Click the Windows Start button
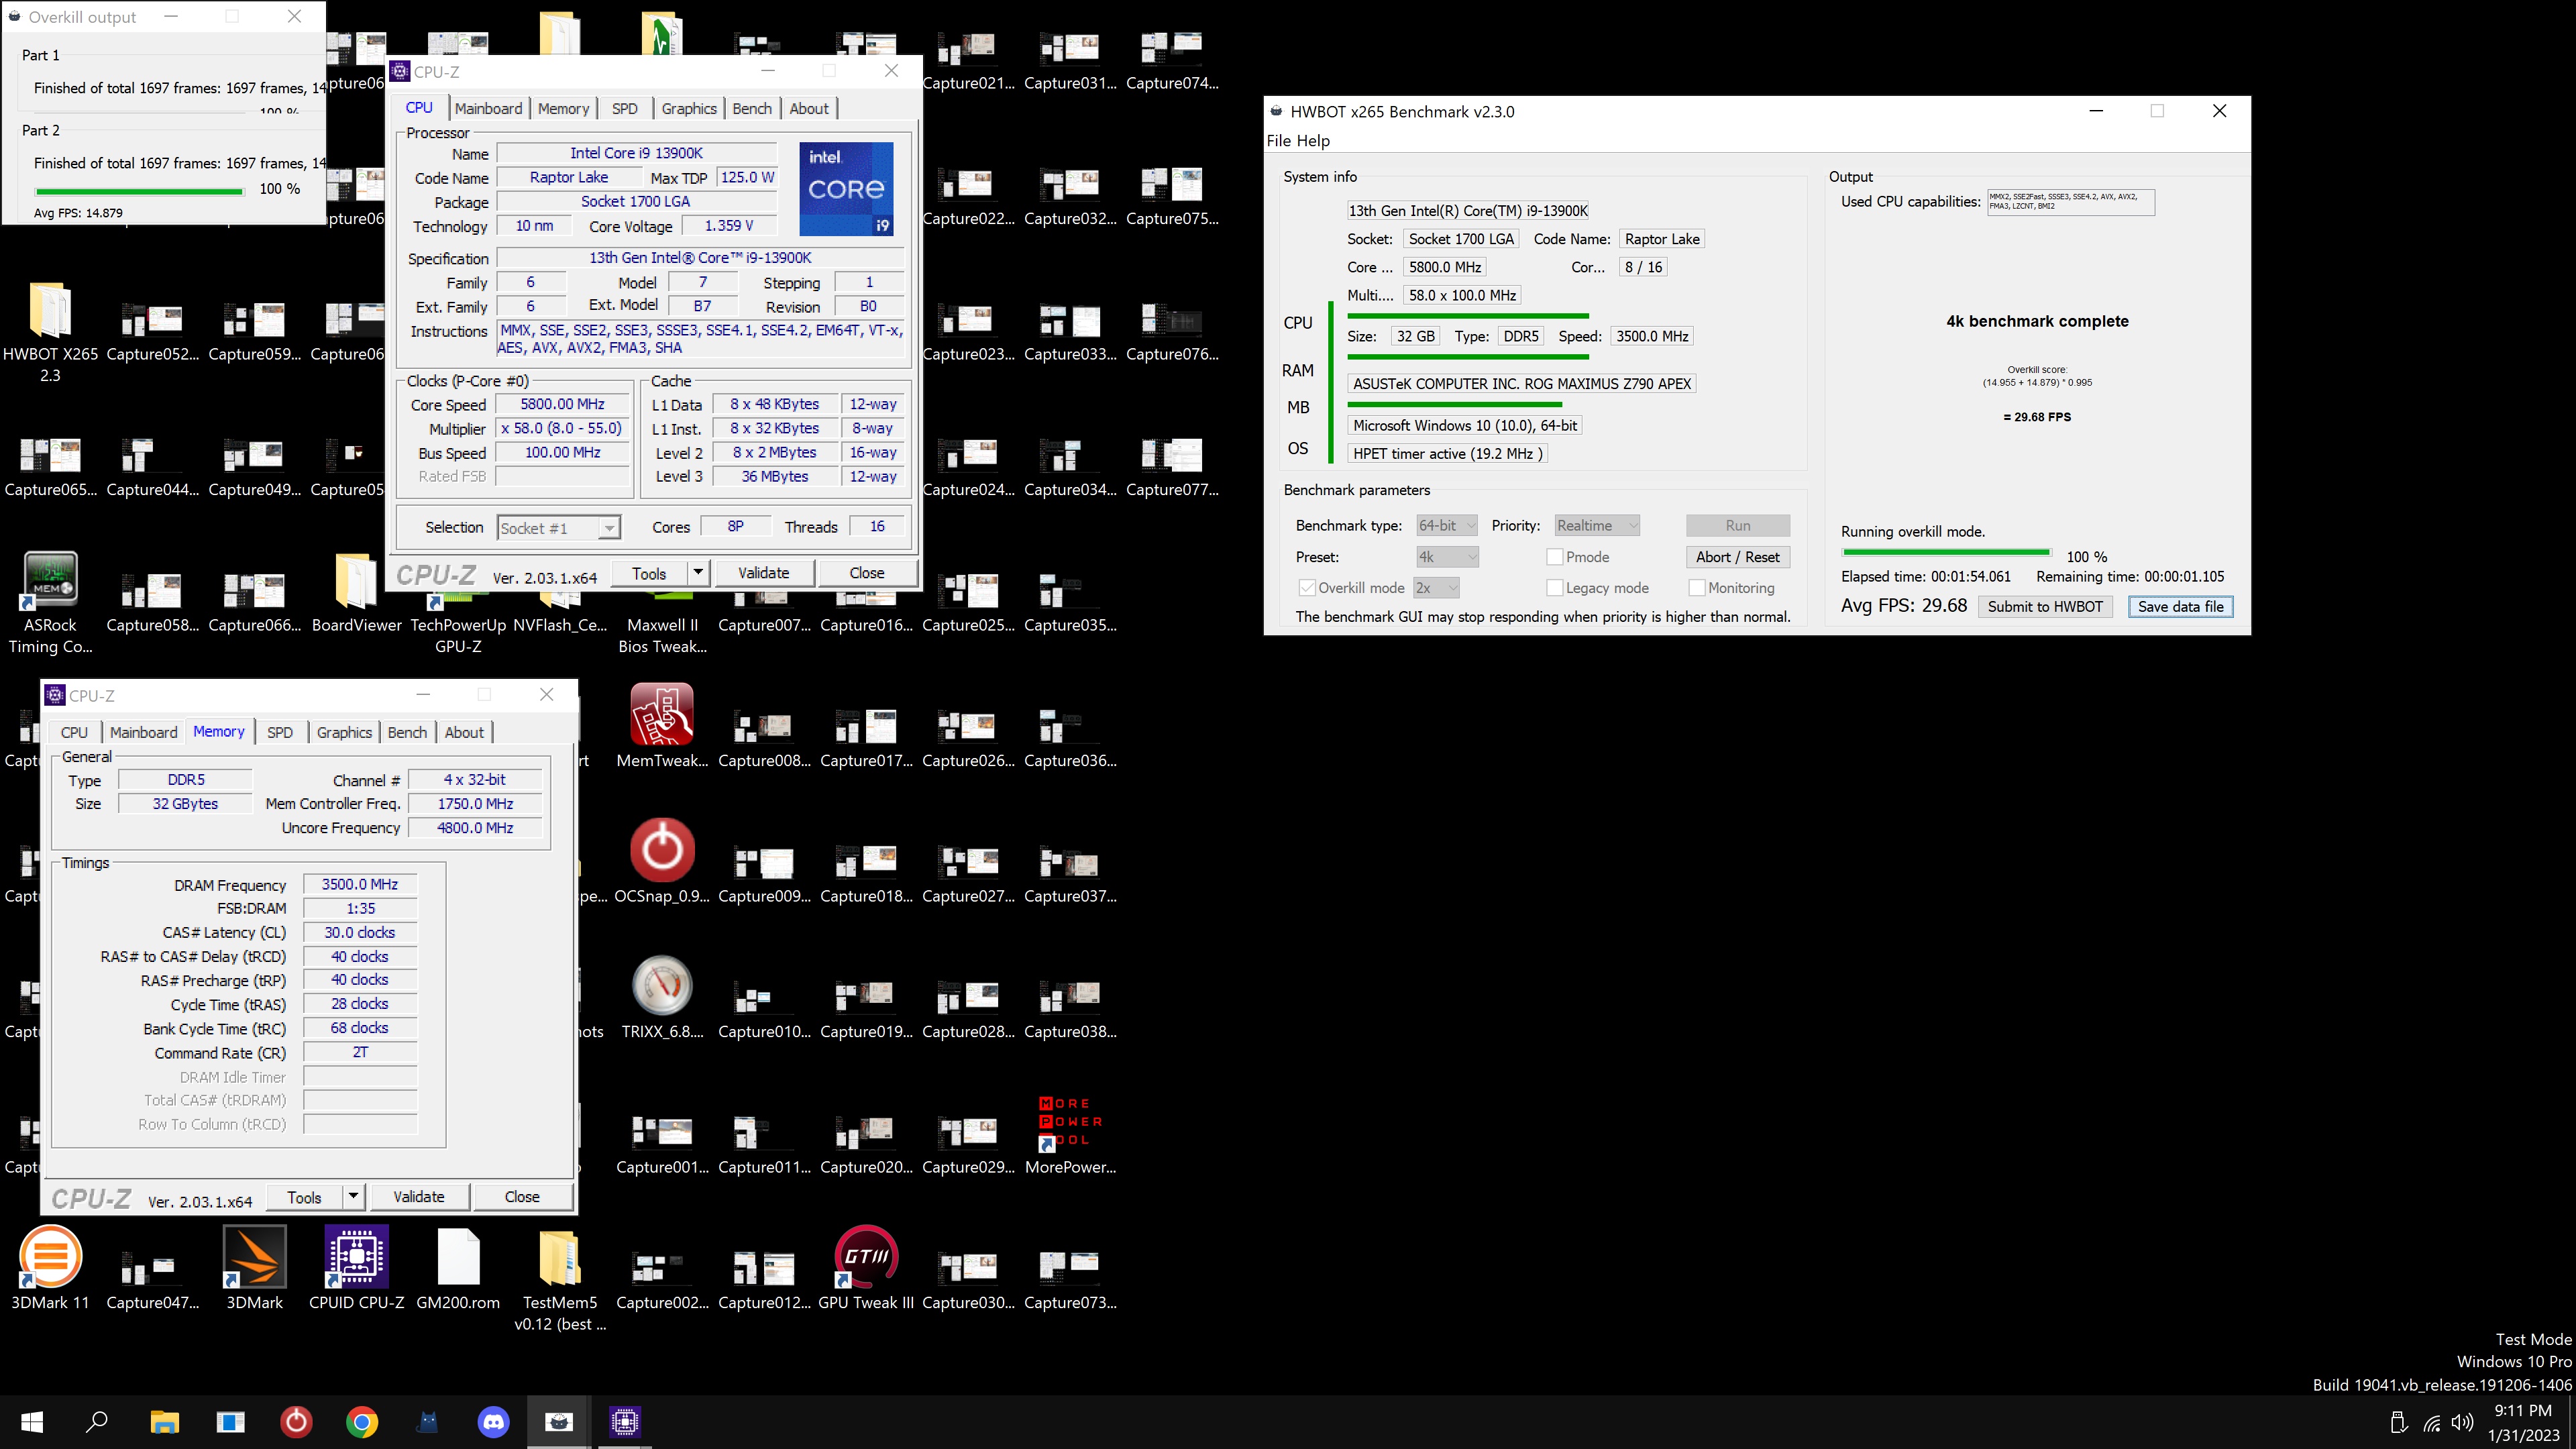Screen dimensions: 2576x1449 (x=32, y=1421)
